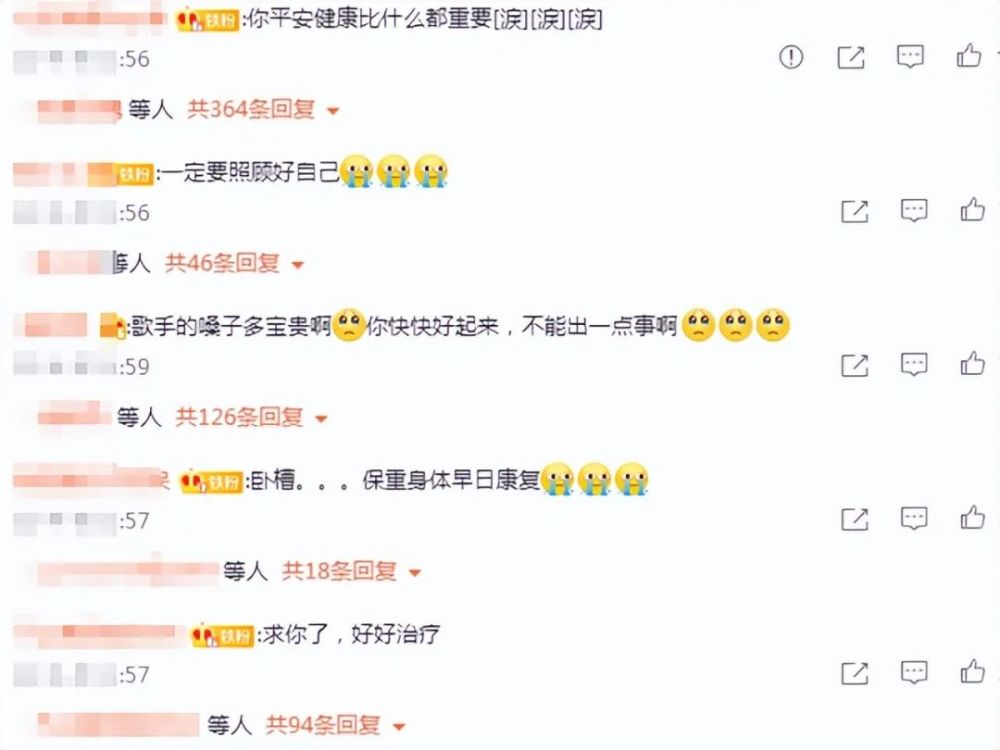Click the 铁粉 badge on the first comment
This screenshot has height=750, width=1000.
[x=208, y=20]
